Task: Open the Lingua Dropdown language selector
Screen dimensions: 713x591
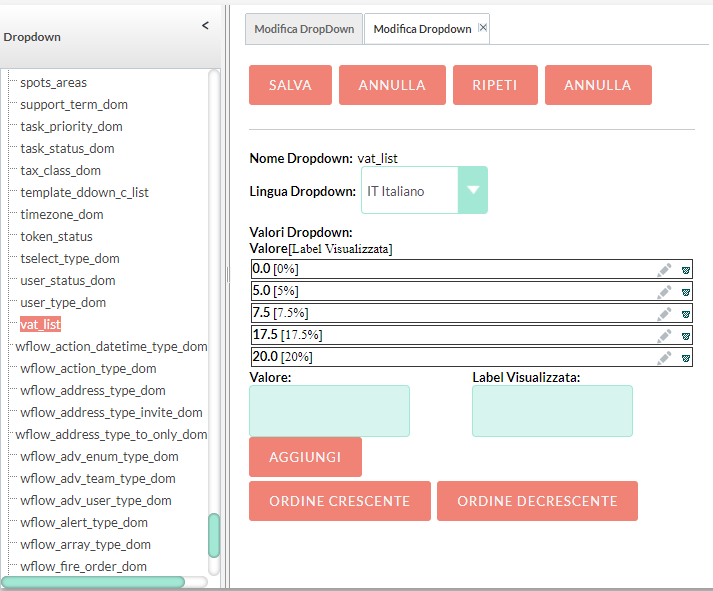Action: tap(473, 190)
